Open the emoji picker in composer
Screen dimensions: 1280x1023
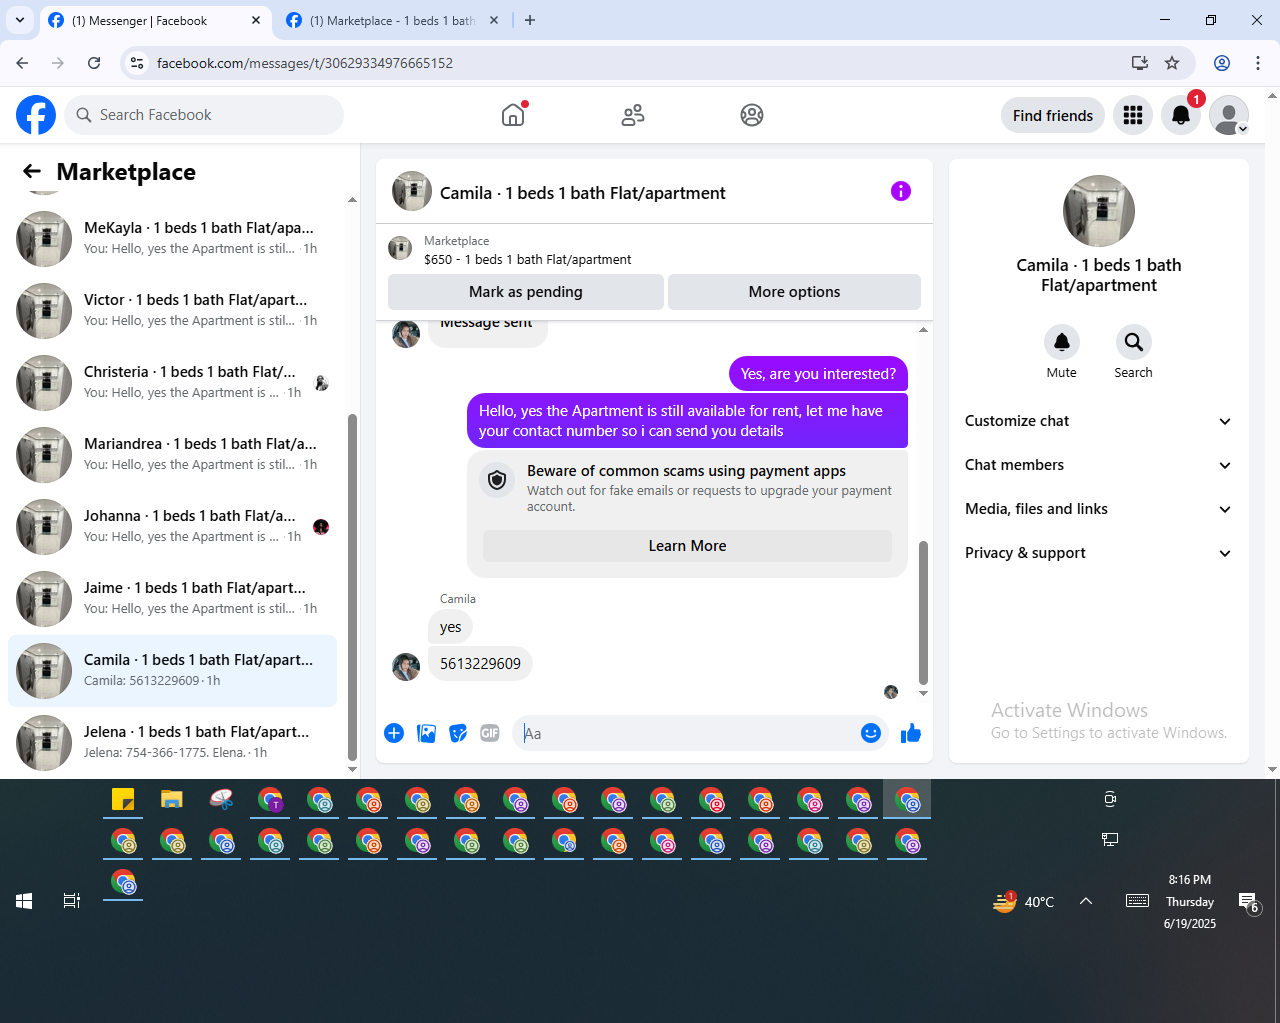[871, 733]
